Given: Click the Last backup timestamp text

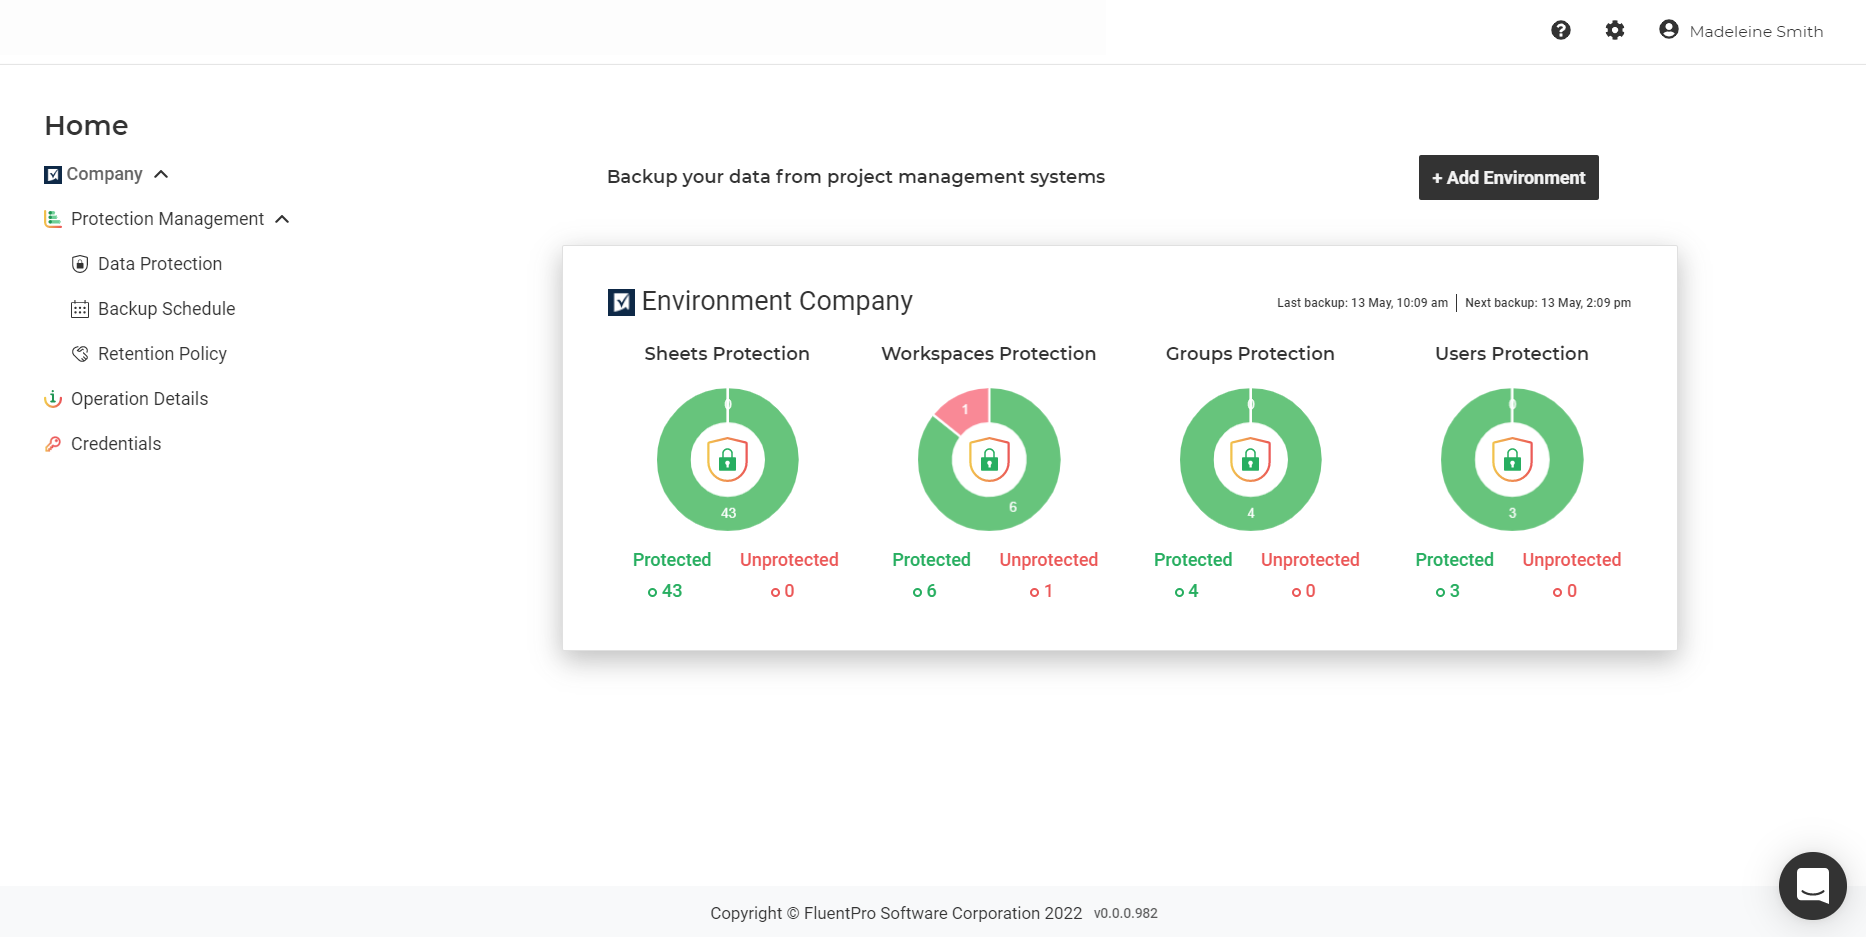Looking at the screenshot, I should (x=1362, y=303).
